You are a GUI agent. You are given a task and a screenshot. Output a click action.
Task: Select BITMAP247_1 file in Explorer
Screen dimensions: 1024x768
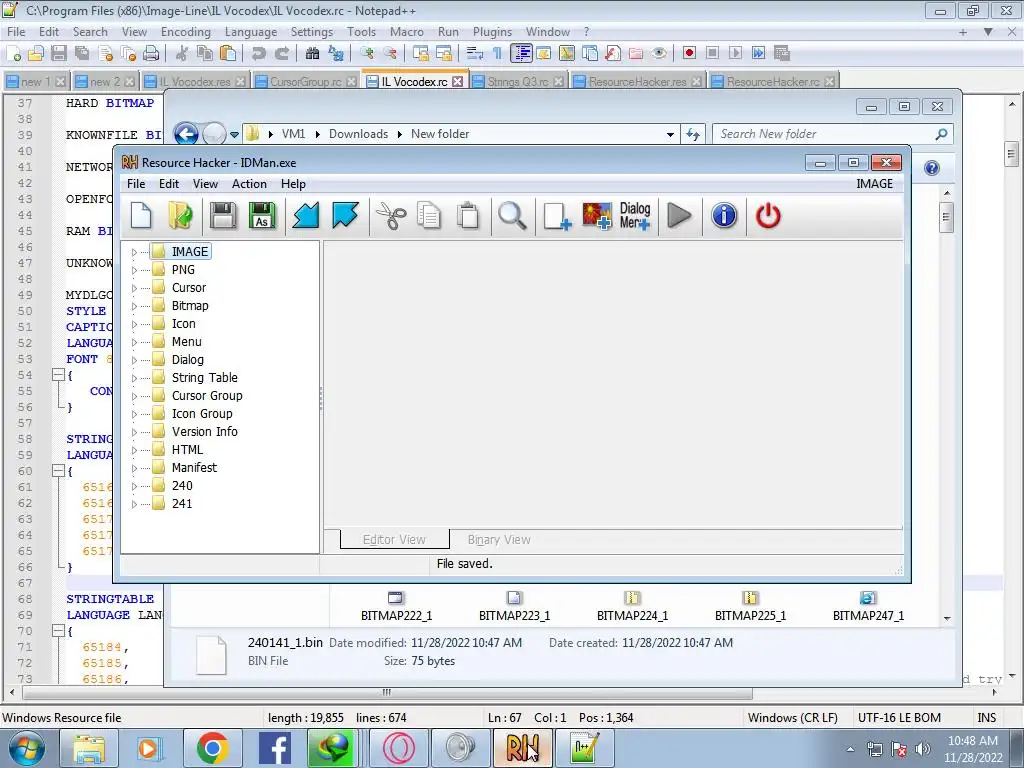pos(868,606)
